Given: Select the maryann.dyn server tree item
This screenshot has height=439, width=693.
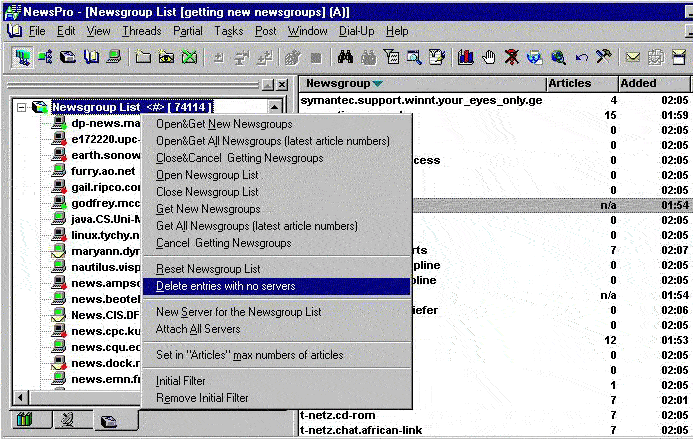Looking at the screenshot, I should tap(105, 251).
